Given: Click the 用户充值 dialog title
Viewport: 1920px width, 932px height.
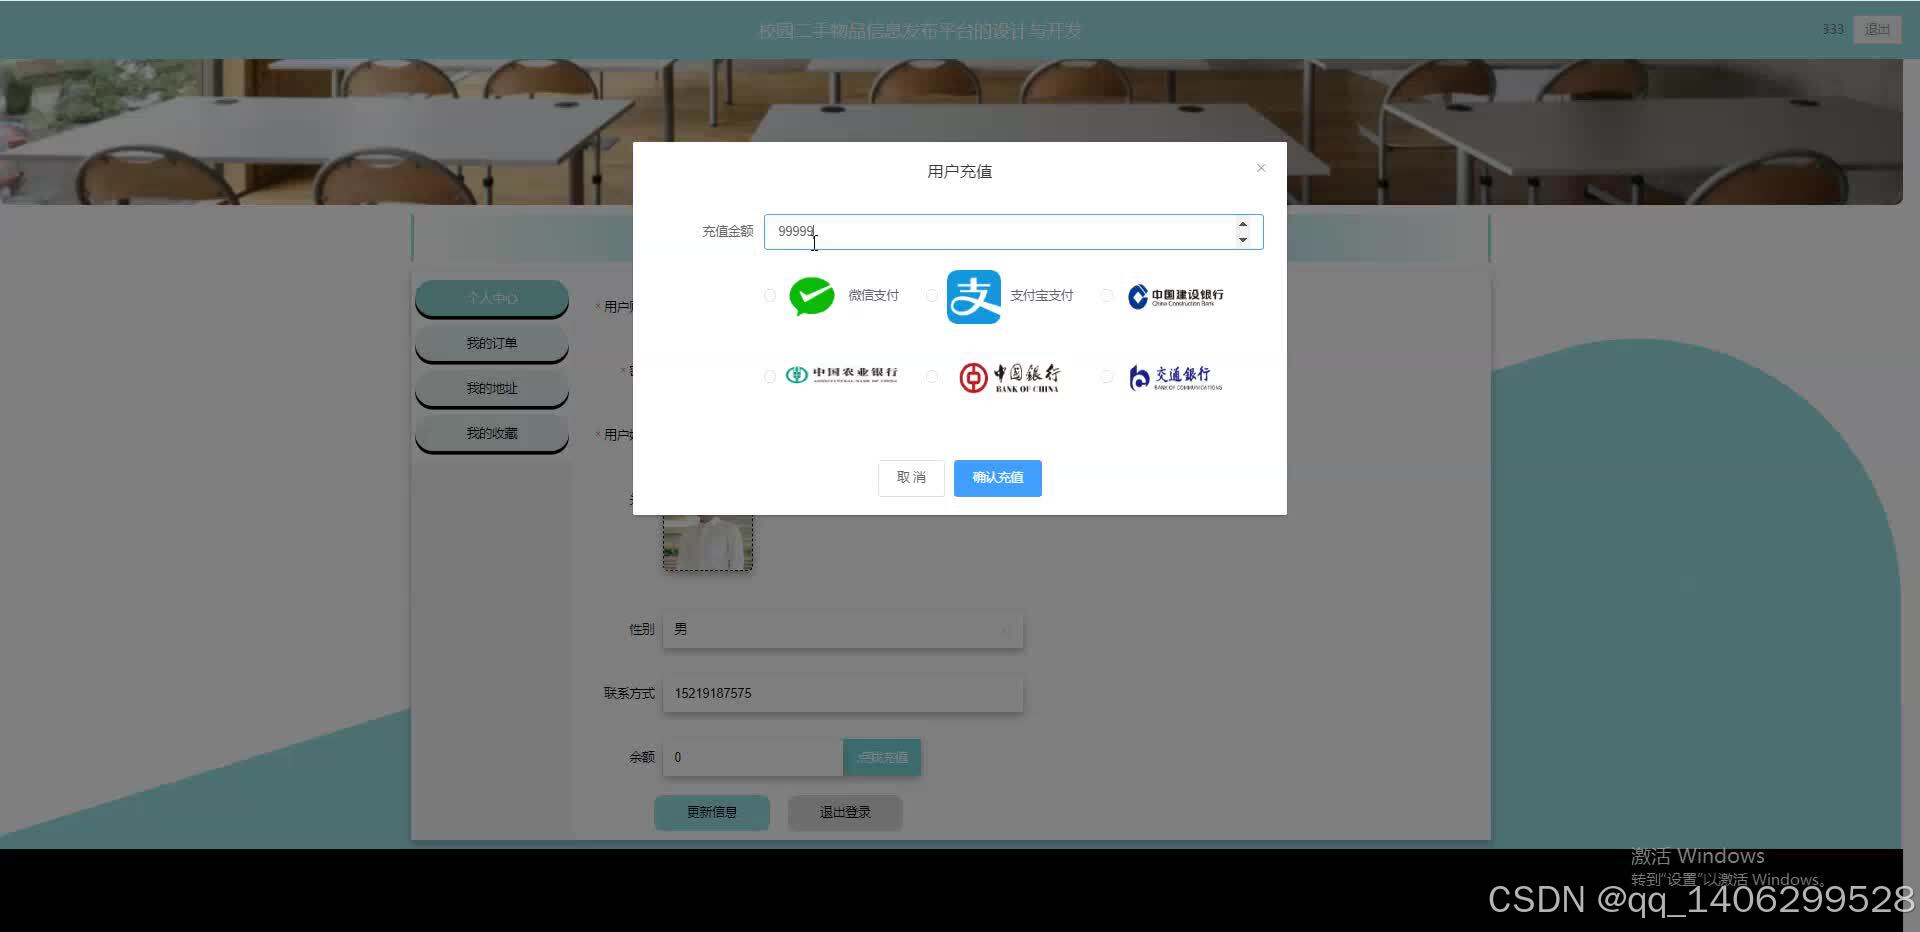Looking at the screenshot, I should 959,172.
